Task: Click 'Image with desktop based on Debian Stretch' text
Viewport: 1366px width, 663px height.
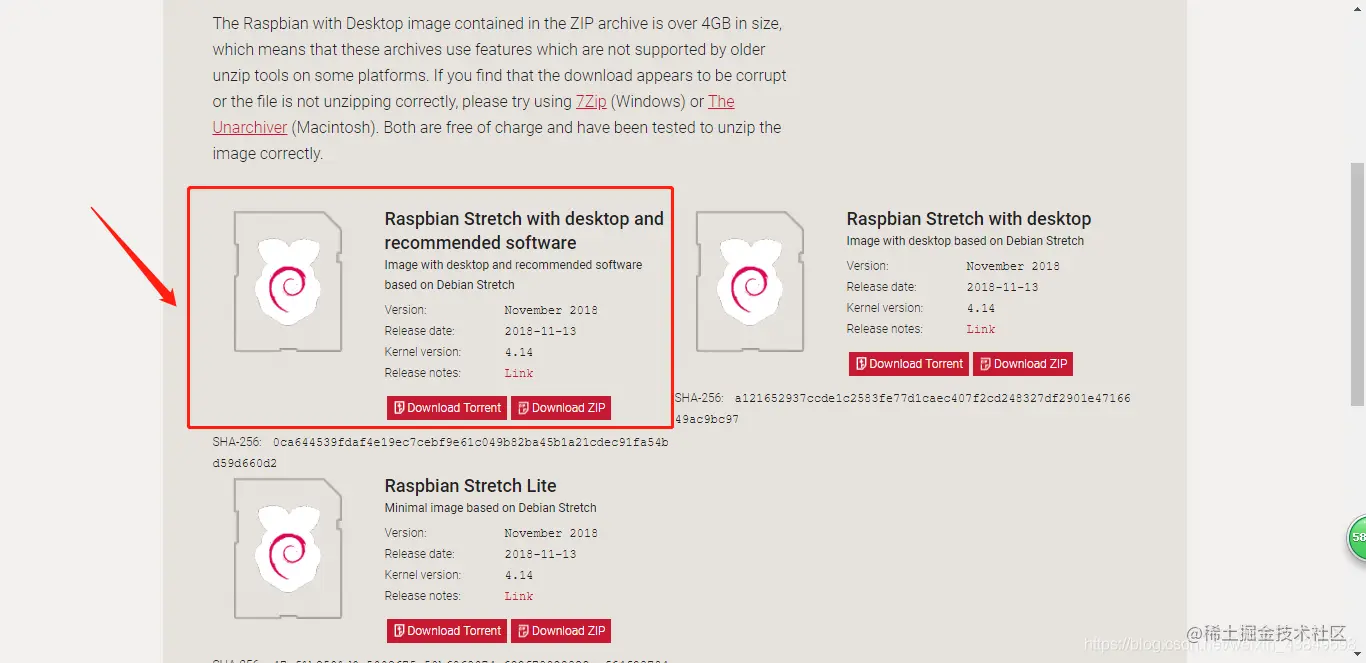Action: click(x=965, y=241)
